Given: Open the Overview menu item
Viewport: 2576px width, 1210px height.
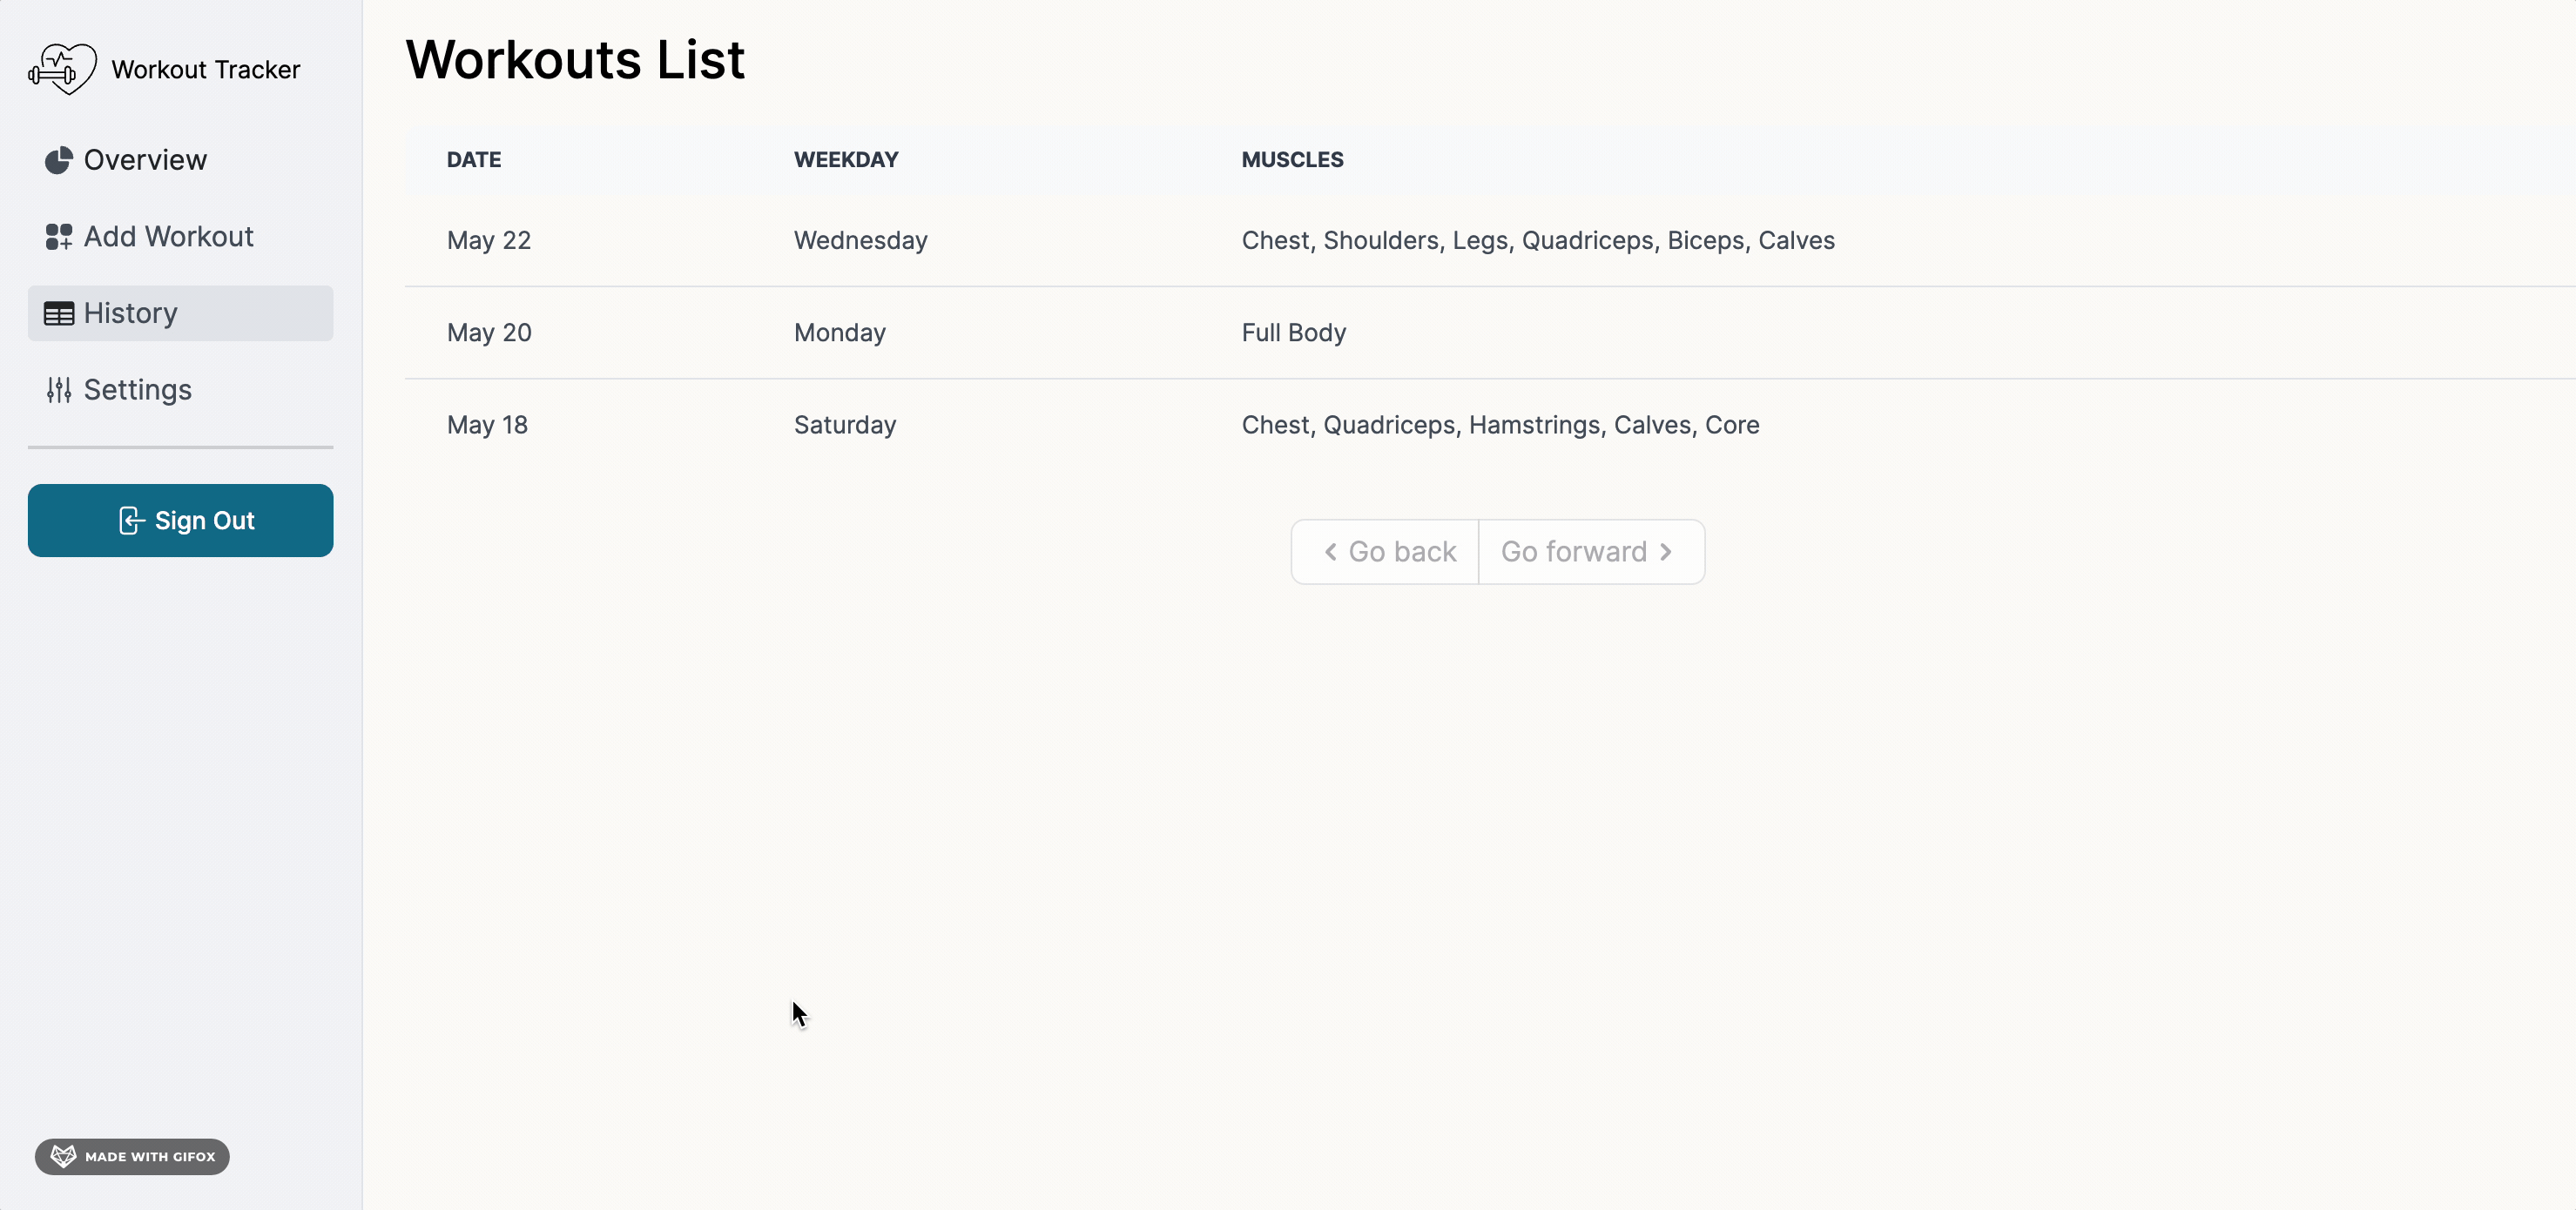Looking at the screenshot, I should tap(180, 160).
